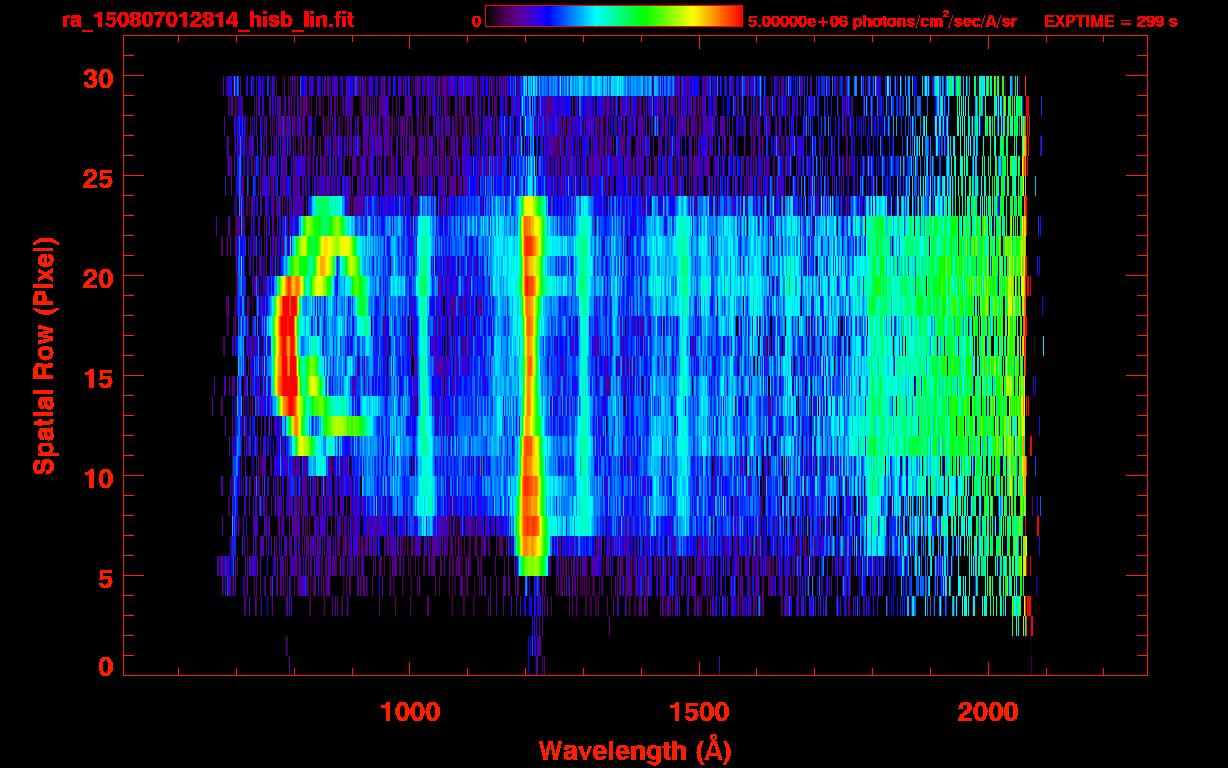Click the 5.00000e+06 photons/cm²/sec/A/sr label
Image resolution: width=1228 pixels, height=768 pixels.
coord(882,20)
